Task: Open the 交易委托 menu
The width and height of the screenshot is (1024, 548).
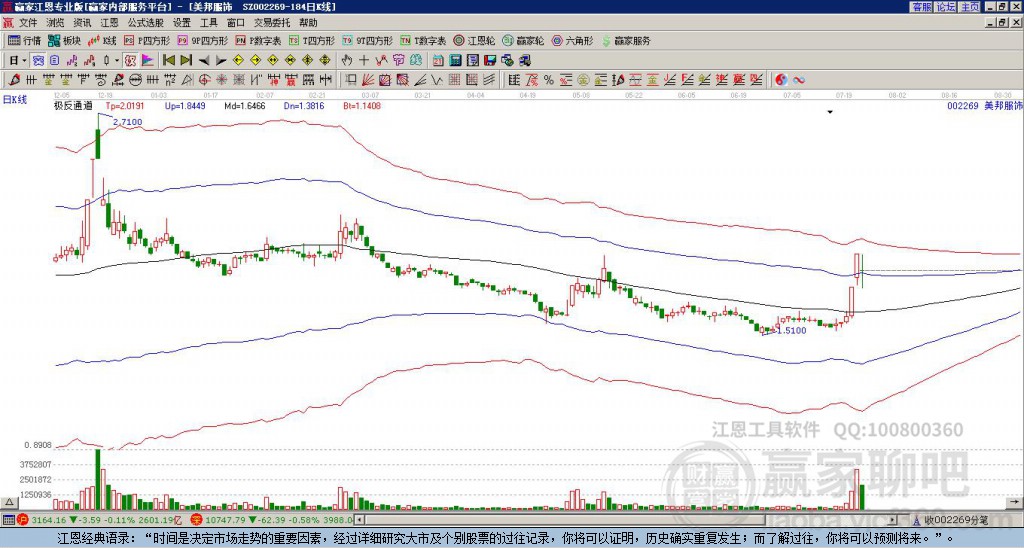Action: pyautogui.click(x=272, y=23)
